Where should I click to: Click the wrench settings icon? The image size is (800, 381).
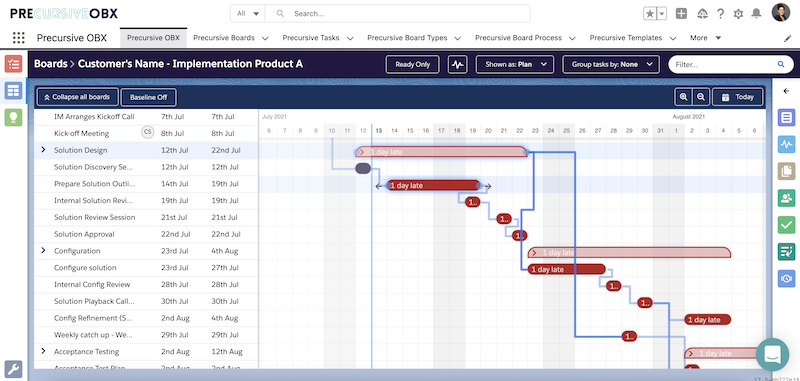coord(13,369)
